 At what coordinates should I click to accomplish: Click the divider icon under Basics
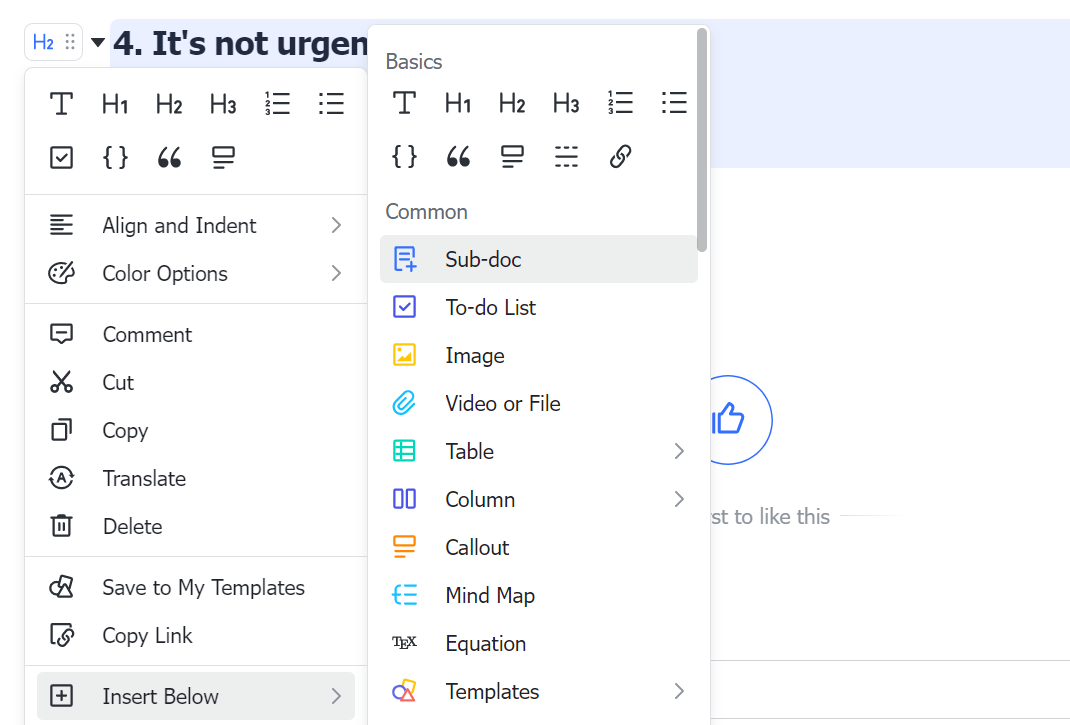pyautogui.click(x=566, y=157)
